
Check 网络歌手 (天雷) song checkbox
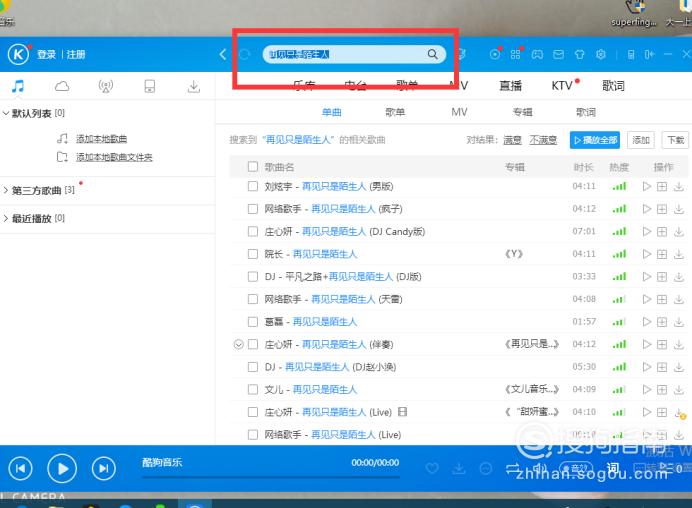pyautogui.click(x=253, y=299)
